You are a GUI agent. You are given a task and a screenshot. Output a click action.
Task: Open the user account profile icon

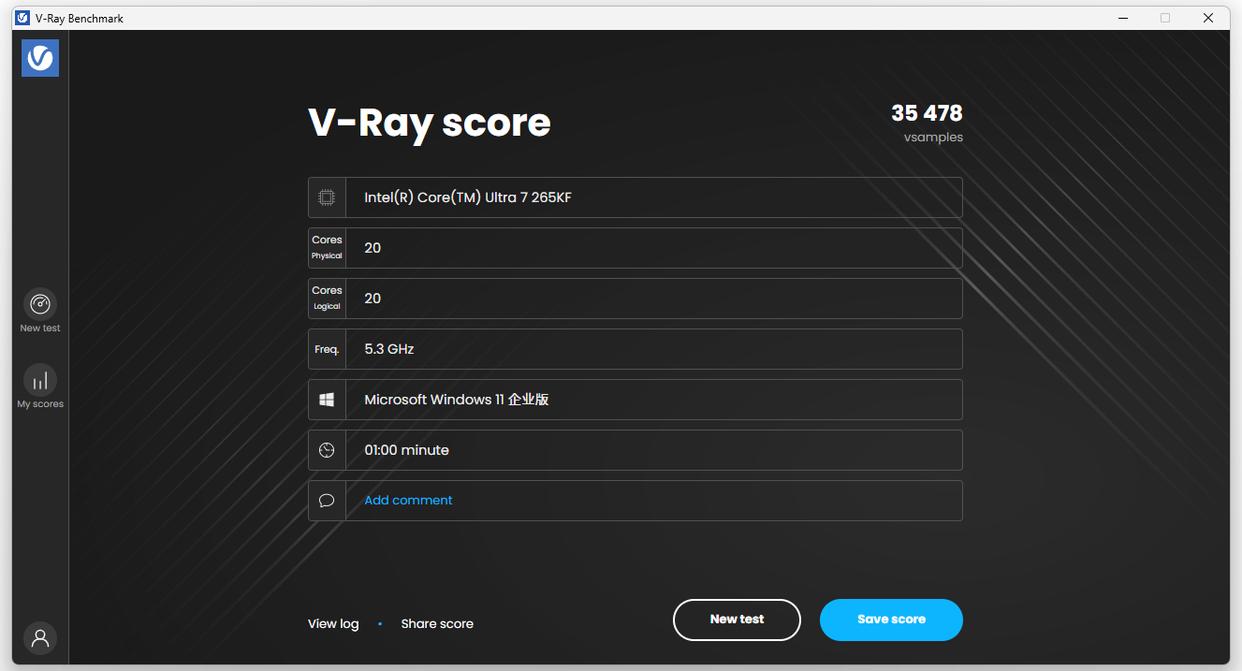pos(40,638)
